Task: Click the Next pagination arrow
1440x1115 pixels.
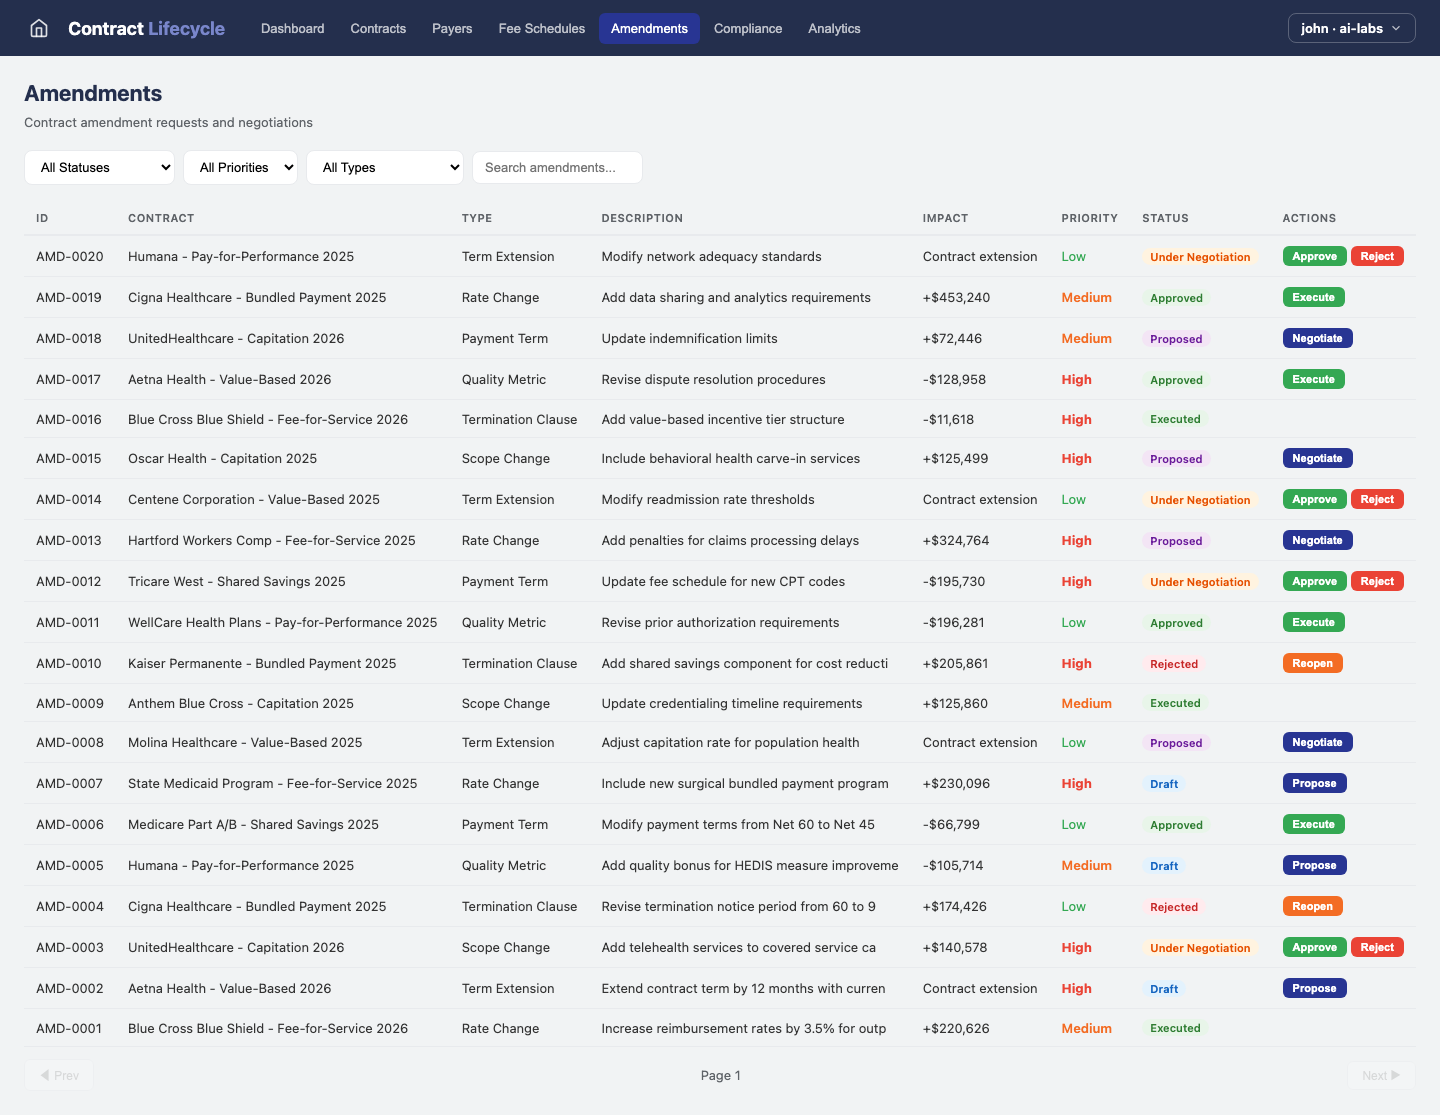Action: pyautogui.click(x=1380, y=1075)
